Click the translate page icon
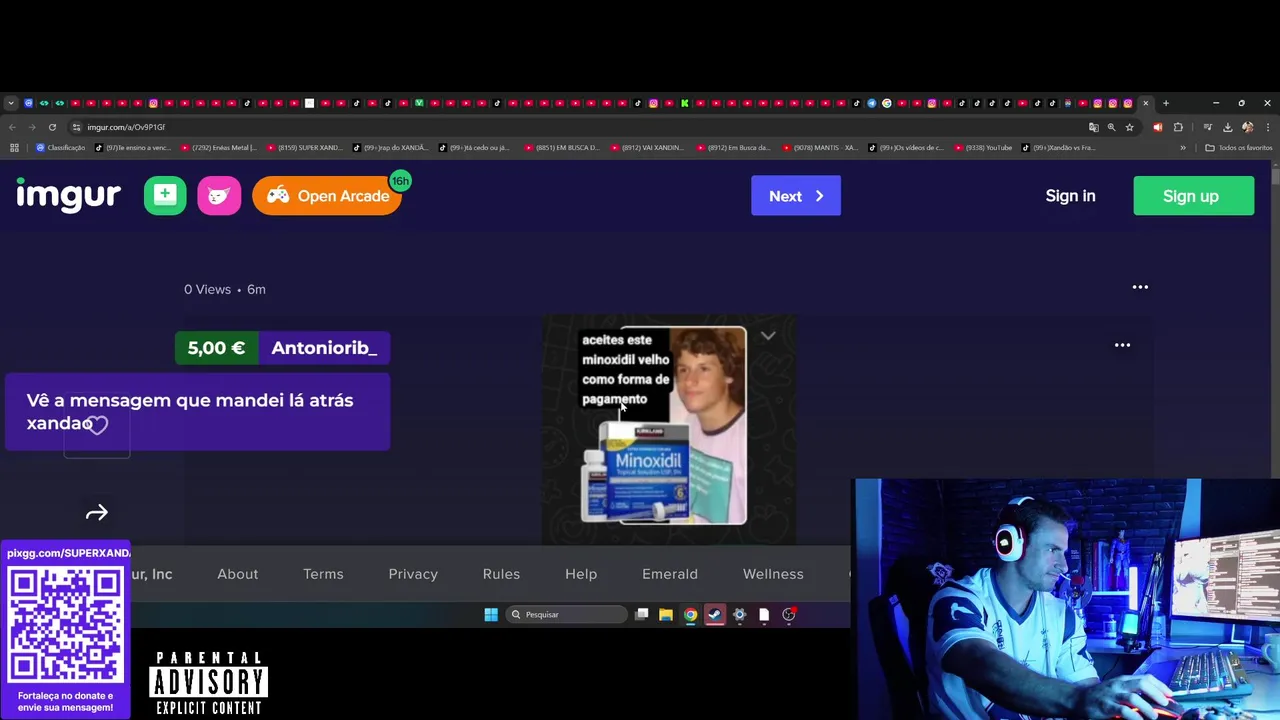 [x=1093, y=127]
